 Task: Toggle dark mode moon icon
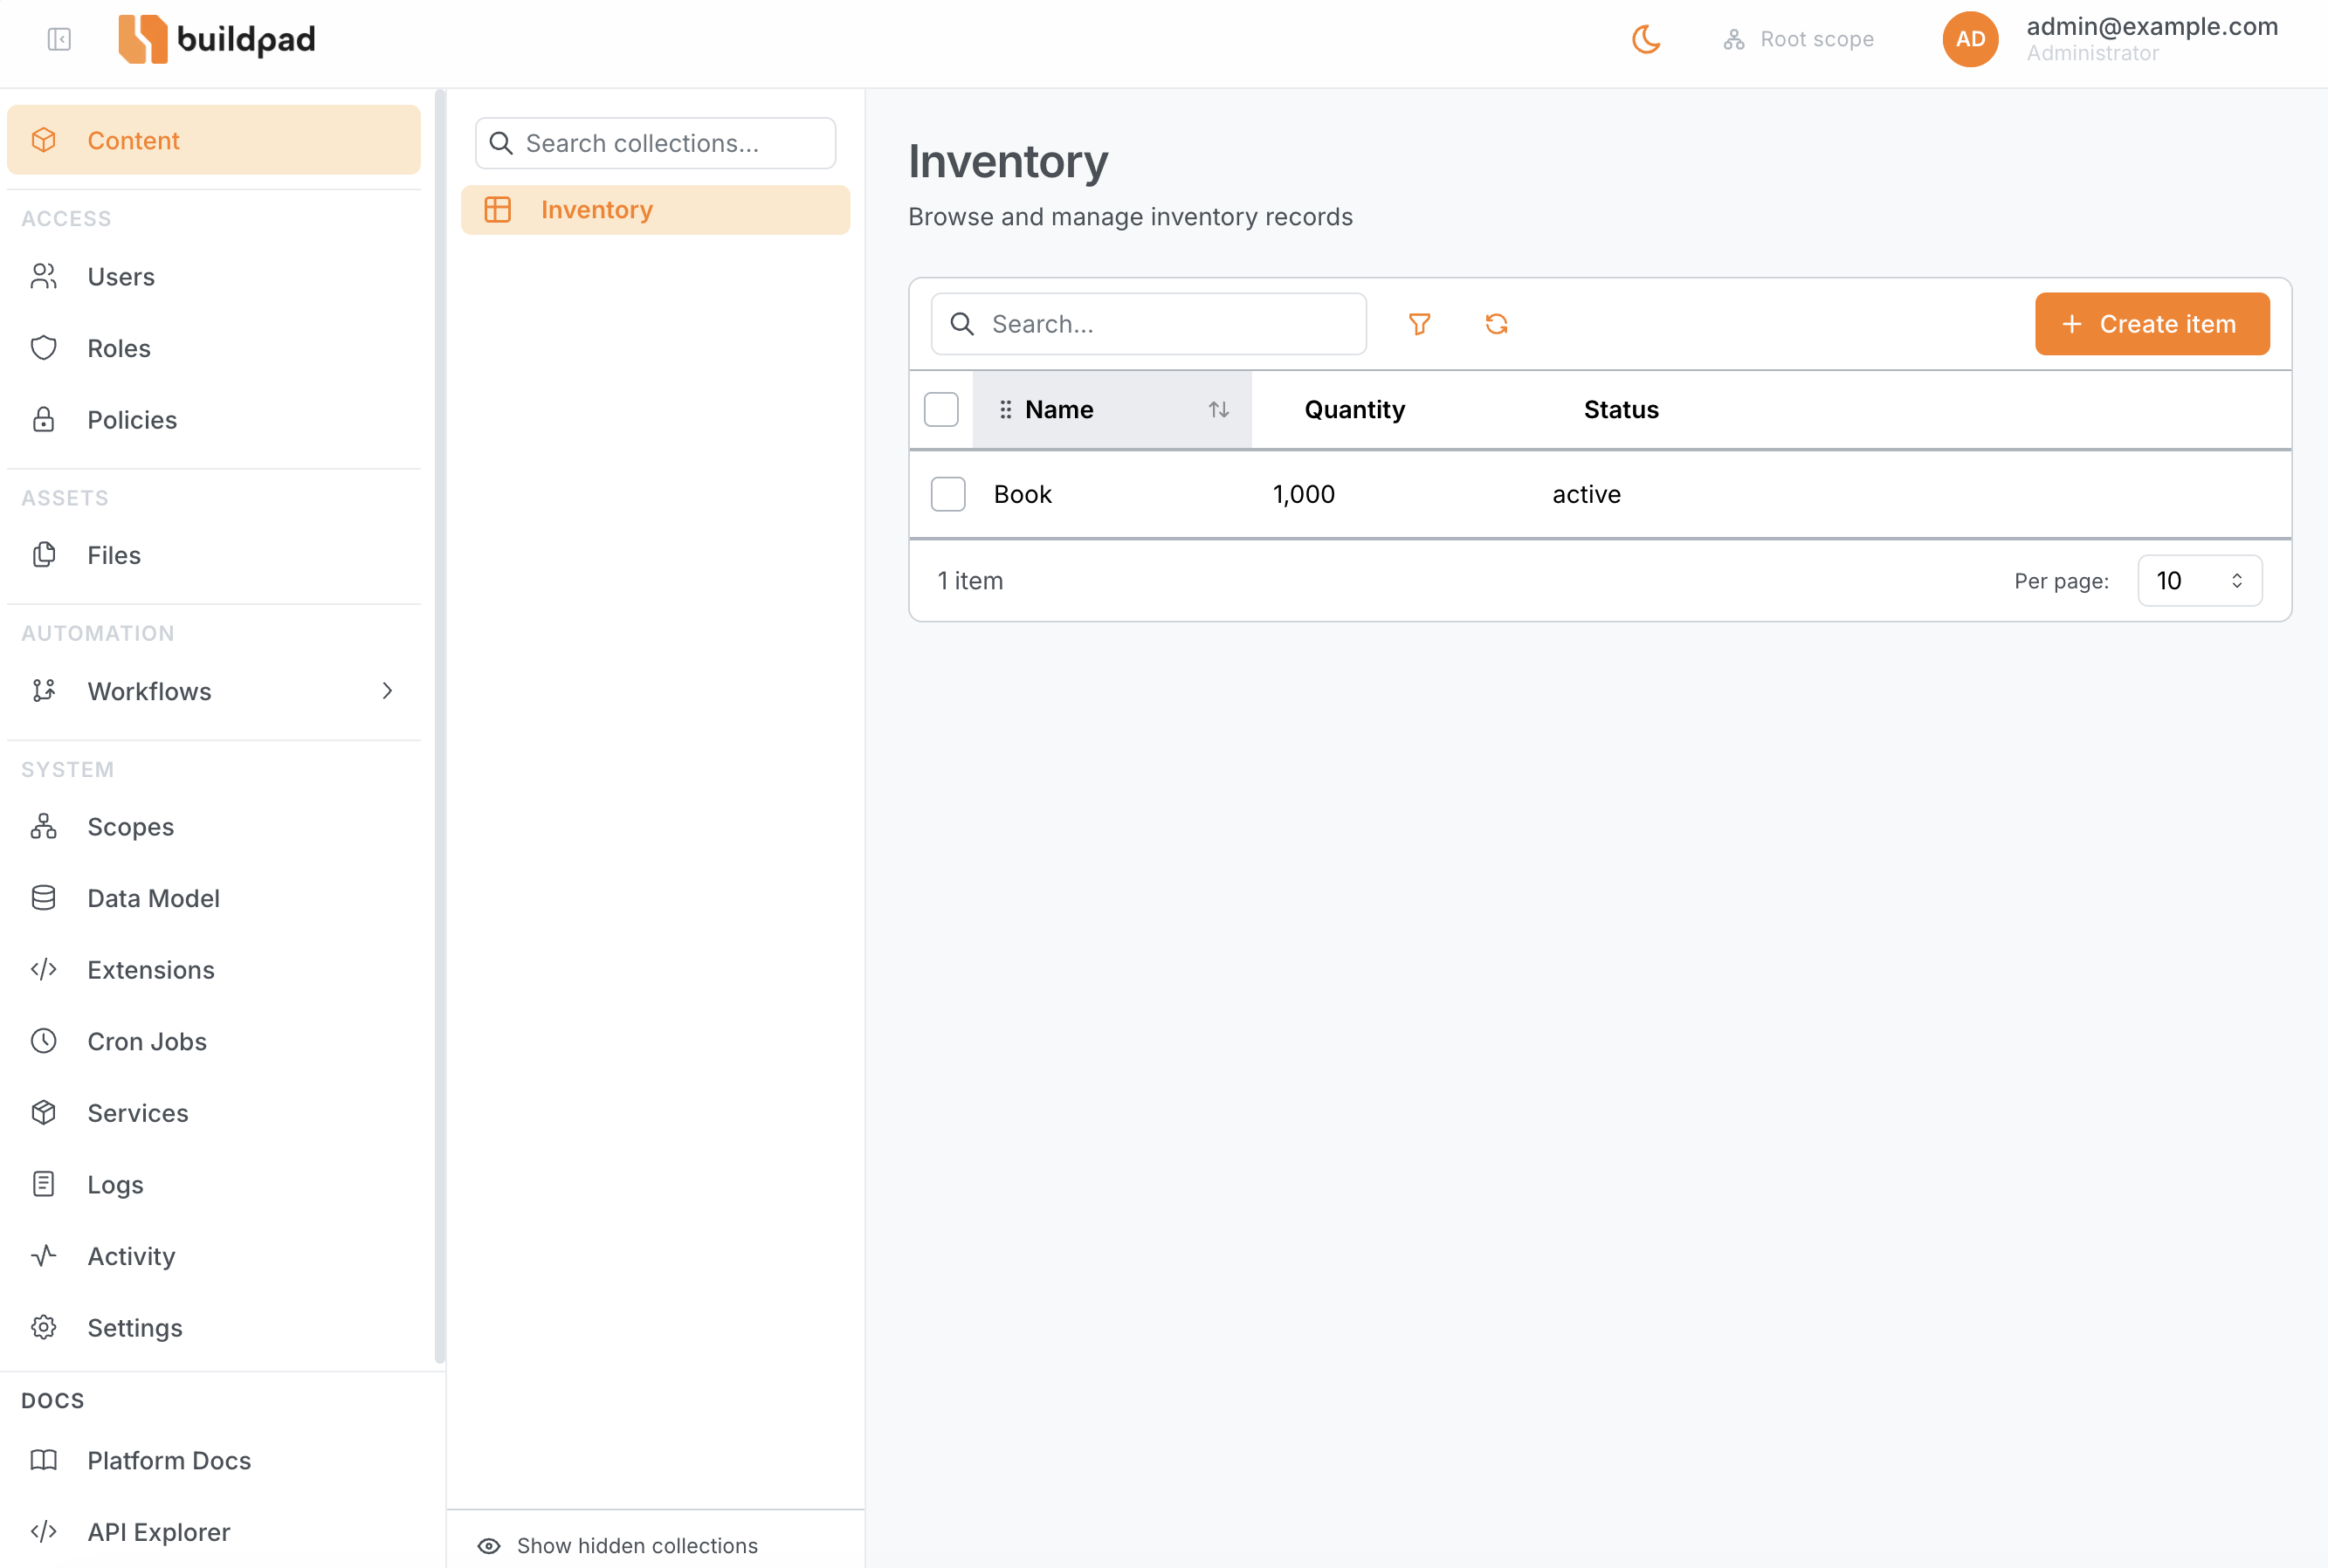pyautogui.click(x=1646, y=39)
